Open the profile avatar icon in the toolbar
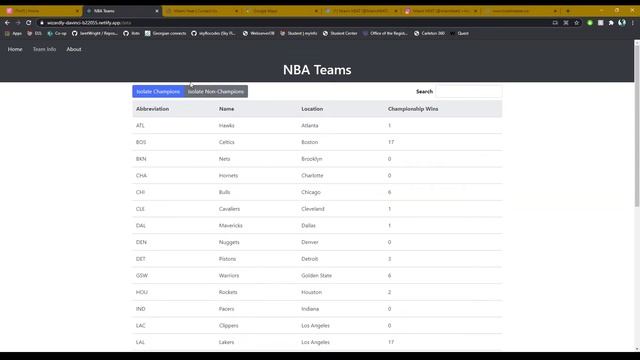 coord(622,23)
